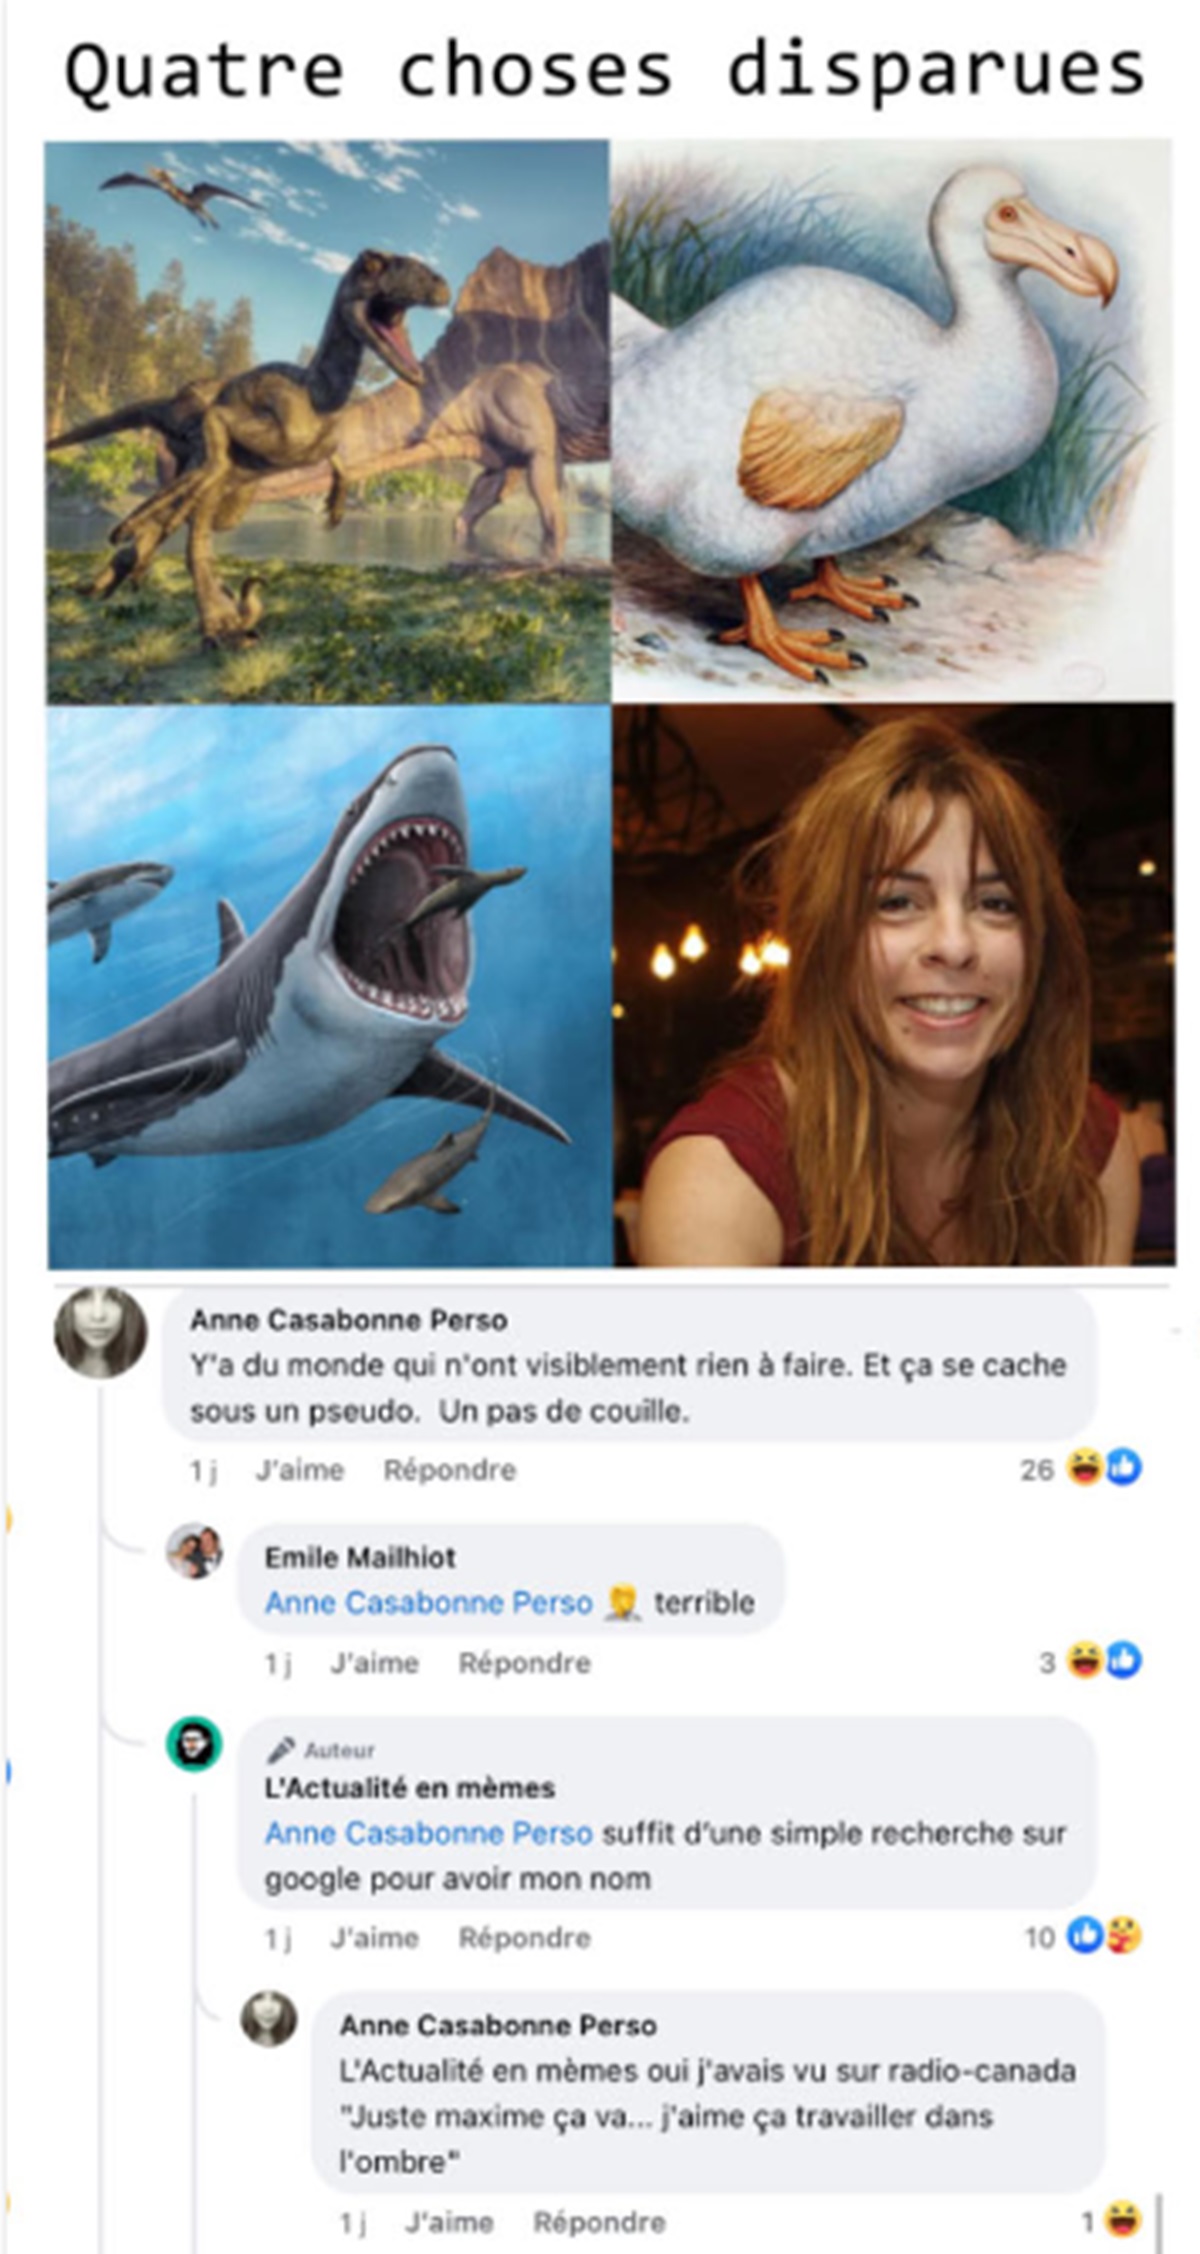Click the blue like icon on the "terrible" reply
Viewport: 1200px width, 2254px height.
[x=1123, y=1661]
